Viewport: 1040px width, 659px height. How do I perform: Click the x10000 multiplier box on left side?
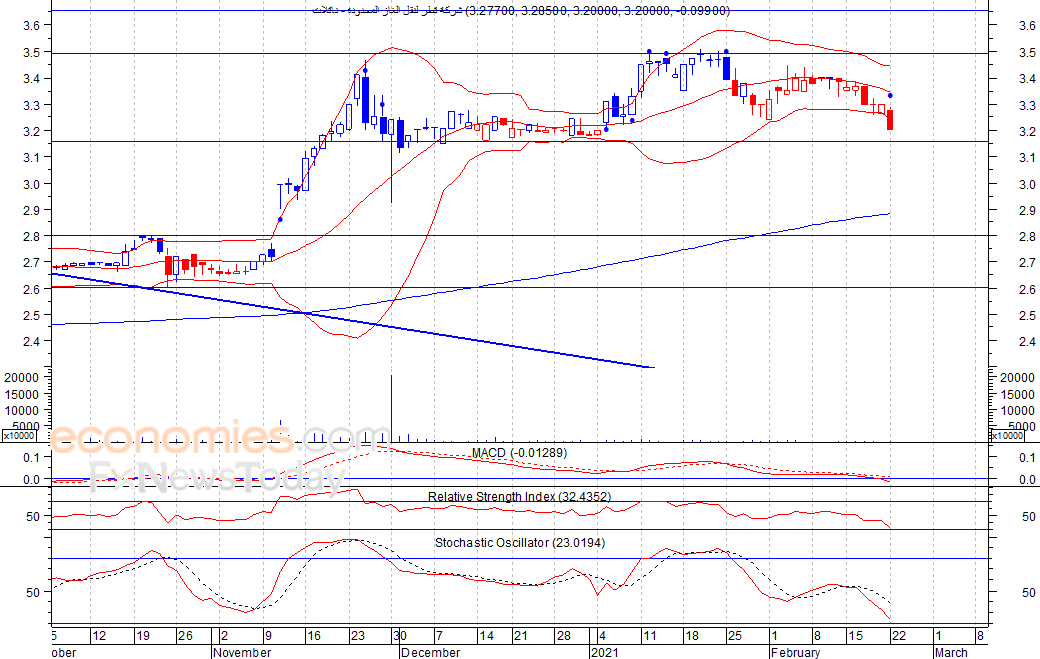pos(19,436)
